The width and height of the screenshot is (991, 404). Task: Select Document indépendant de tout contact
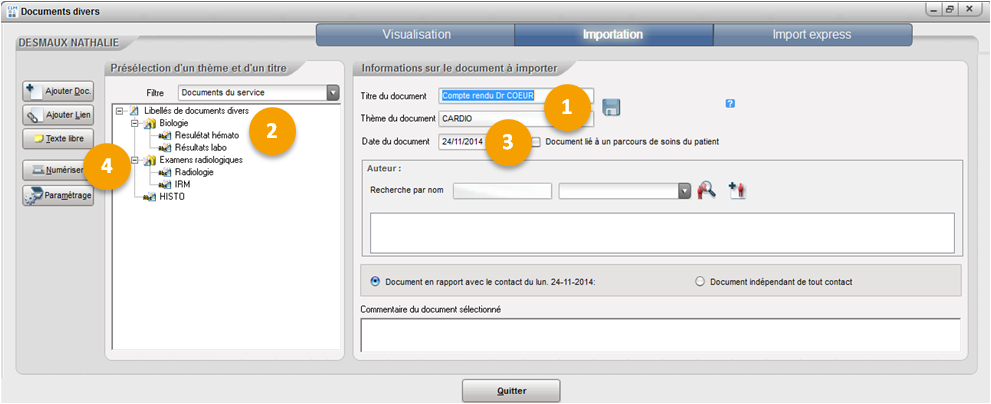[700, 282]
